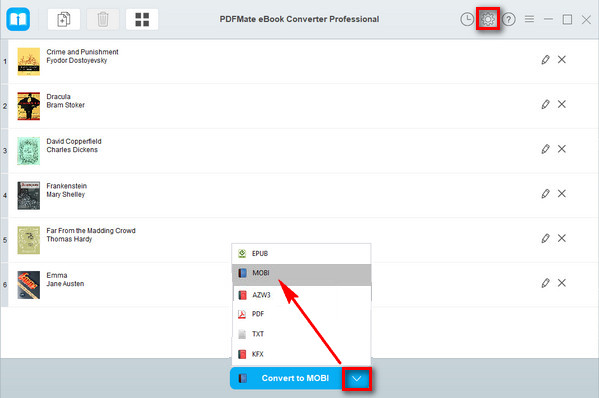Click author 'Jane Austen'
This screenshot has width=599, height=398.
pyautogui.click(x=65, y=284)
